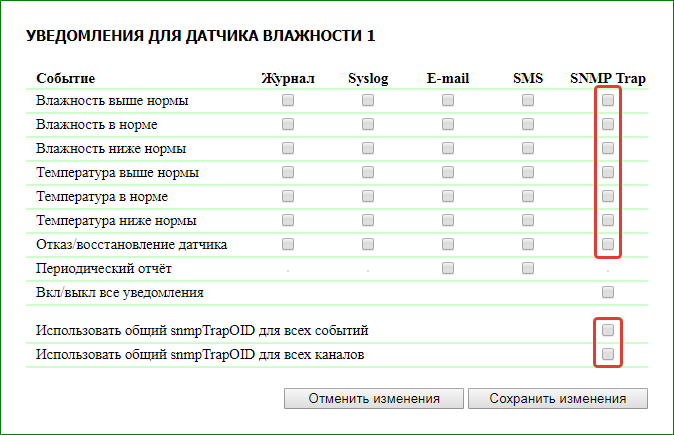This screenshot has height=435, width=674.
Task: Enable SMS for Периодический отчёт
Action: 528,268
